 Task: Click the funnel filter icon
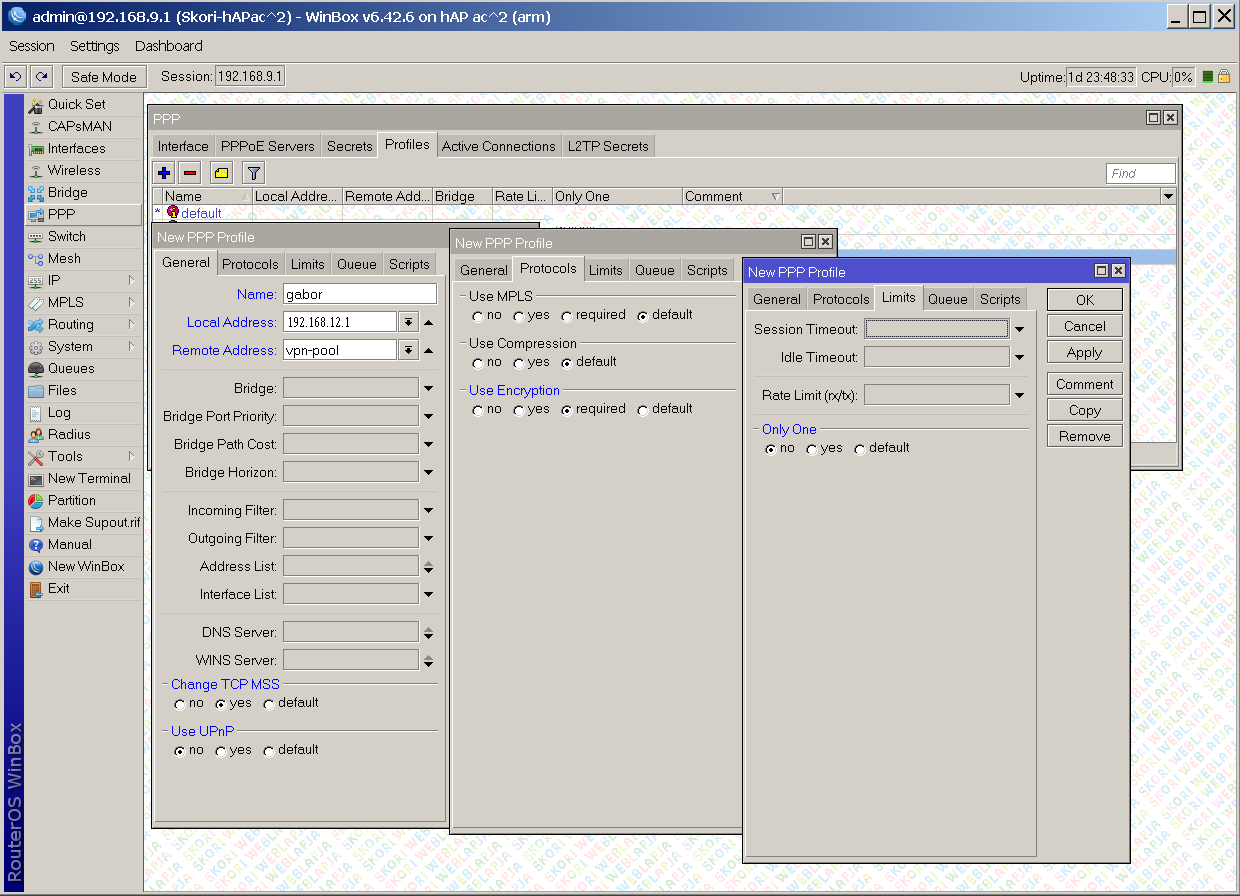click(x=254, y=173)
